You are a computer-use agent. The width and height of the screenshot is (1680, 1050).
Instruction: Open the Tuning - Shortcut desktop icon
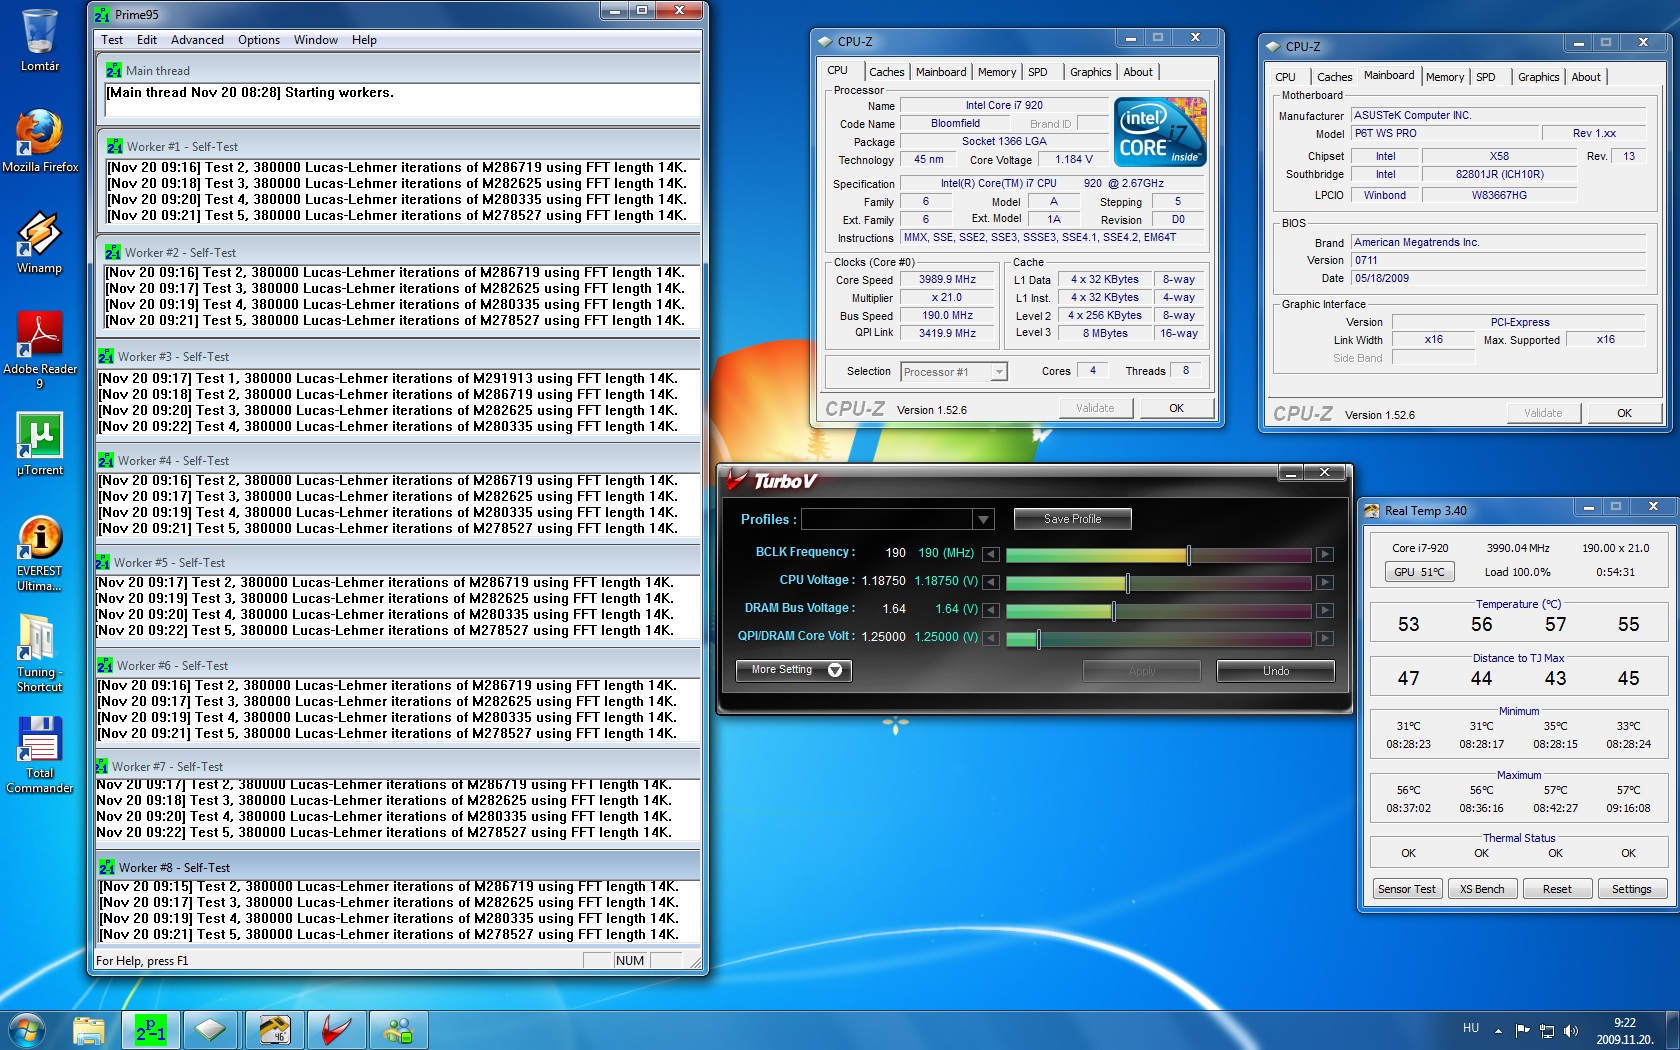click(40, 653)
